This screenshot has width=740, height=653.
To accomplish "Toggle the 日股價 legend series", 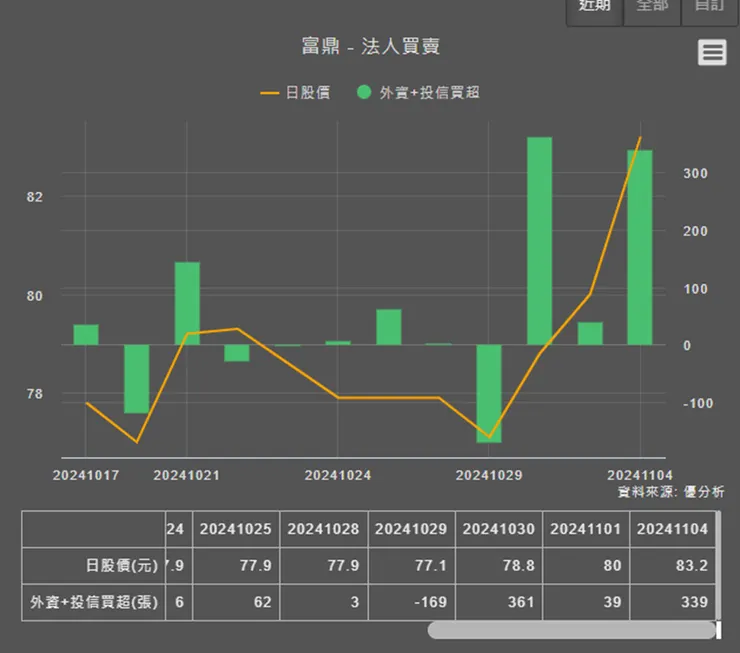I will click(x=295, y=92).
